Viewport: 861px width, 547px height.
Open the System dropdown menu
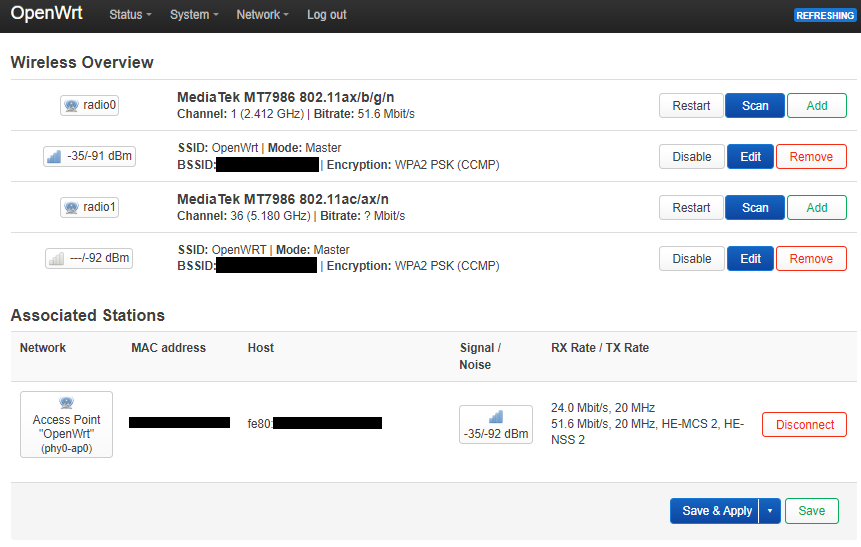point(194,15)
